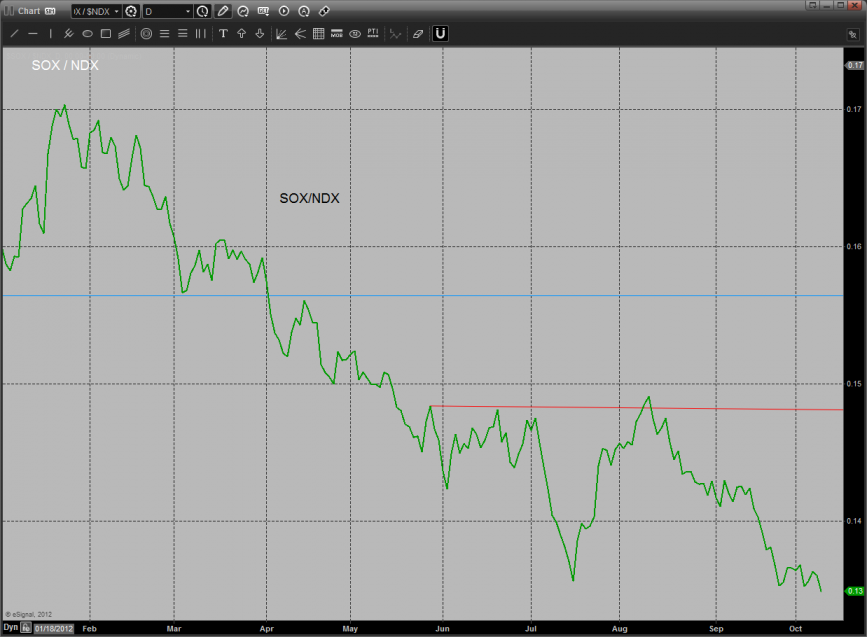Click the blue horizontal line on chart
867x637 pixels.
click(422, 296)
